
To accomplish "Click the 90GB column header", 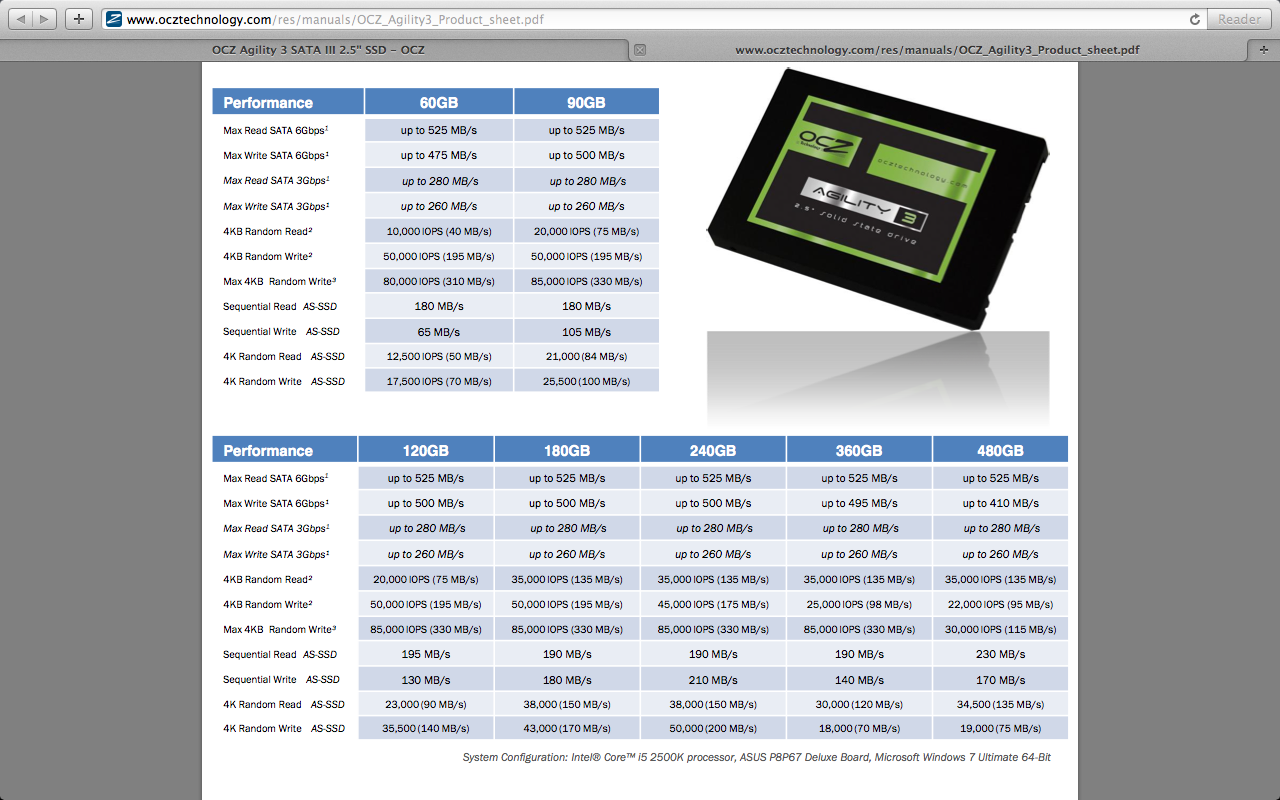I will point(586,102).
